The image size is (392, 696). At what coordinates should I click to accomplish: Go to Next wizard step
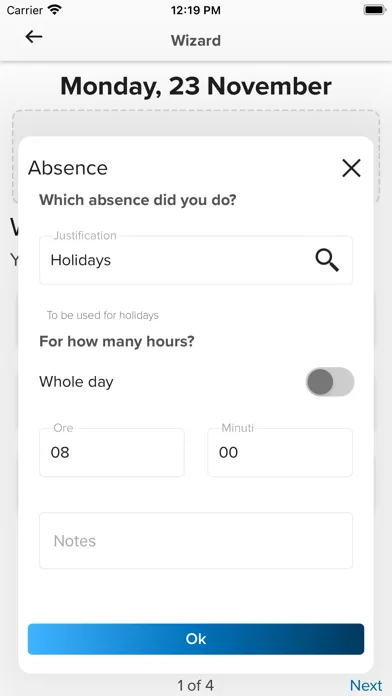[366, 685]
